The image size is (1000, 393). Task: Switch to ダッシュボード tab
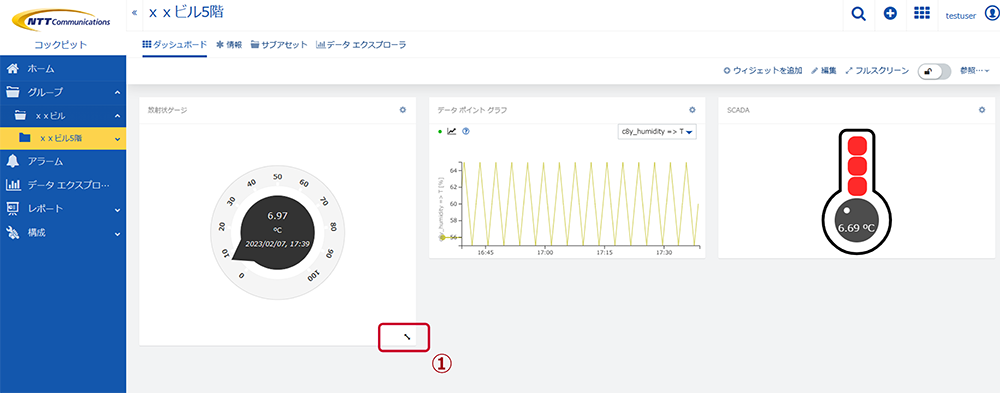(174, 45)
